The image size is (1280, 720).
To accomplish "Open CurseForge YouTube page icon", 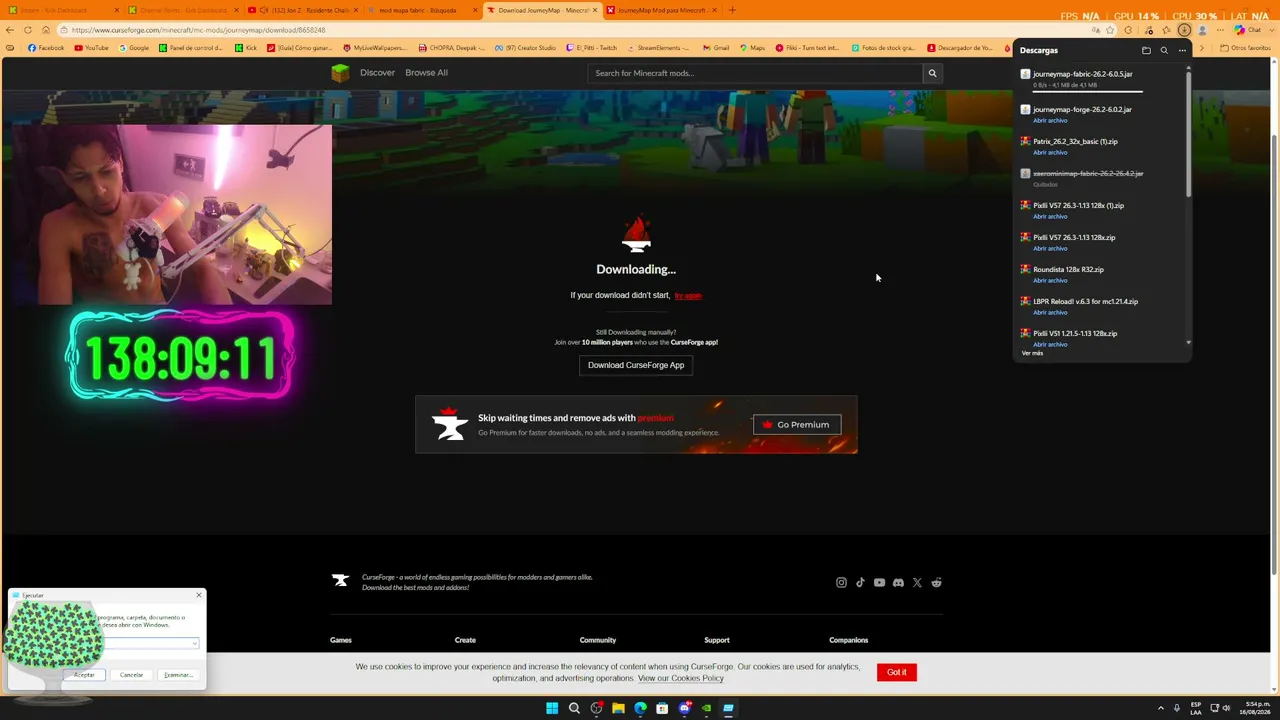I will (x=879, y=583).
